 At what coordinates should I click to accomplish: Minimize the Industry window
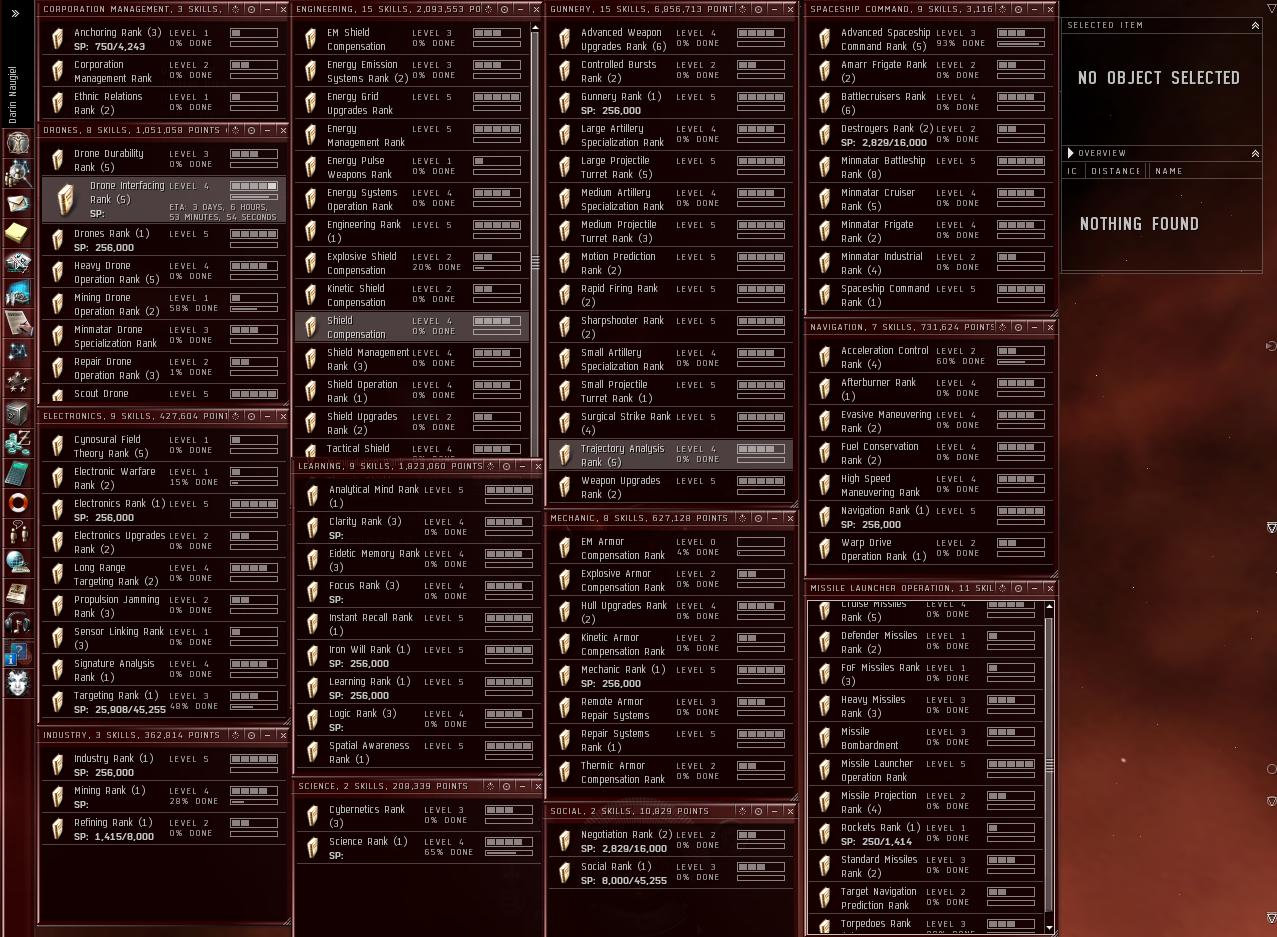pyautogui.click(x=267, y=735)
